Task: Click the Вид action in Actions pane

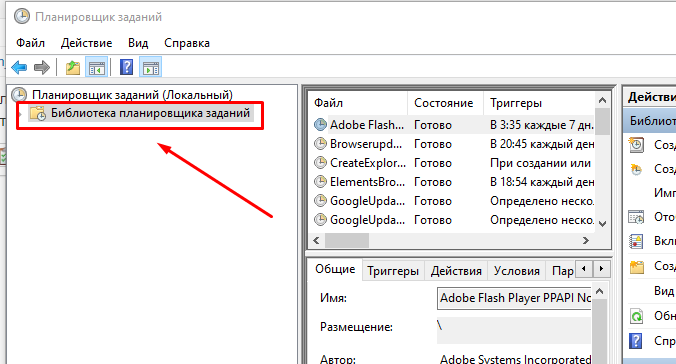Action: [665, 291]
